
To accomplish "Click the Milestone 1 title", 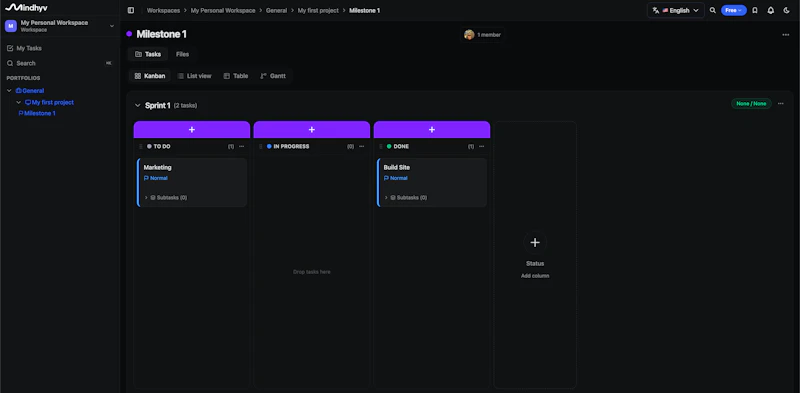I will 162,34.
